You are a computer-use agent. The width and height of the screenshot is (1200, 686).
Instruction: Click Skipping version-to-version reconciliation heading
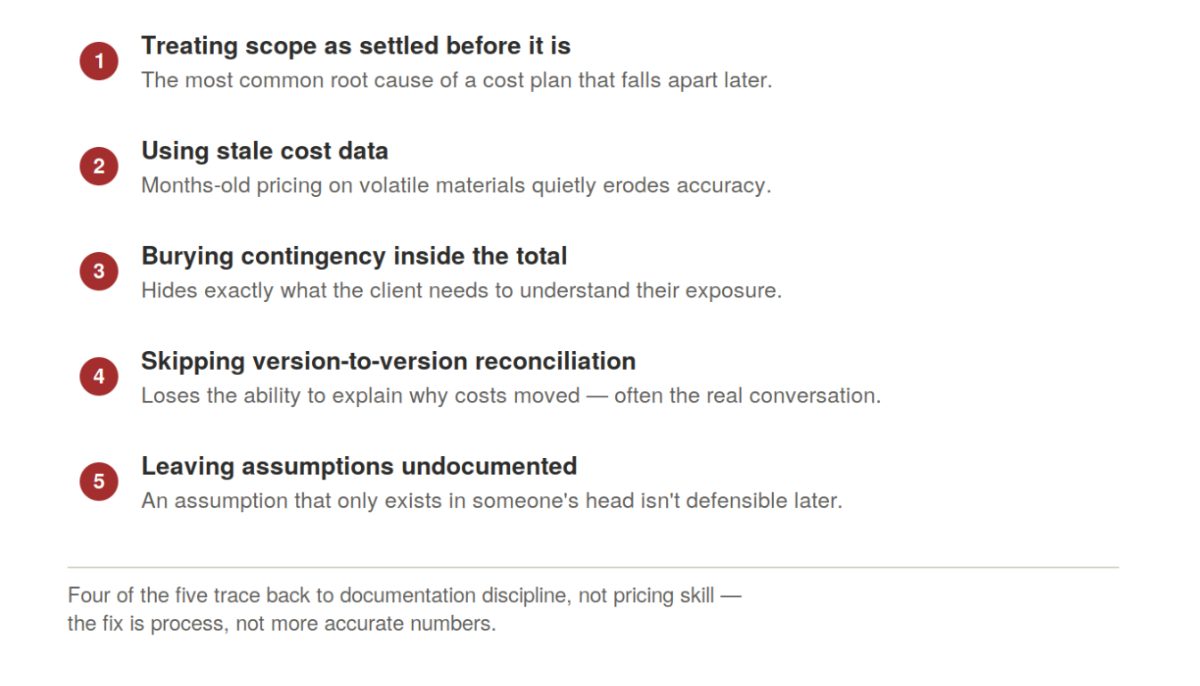[x=388, y=361]
